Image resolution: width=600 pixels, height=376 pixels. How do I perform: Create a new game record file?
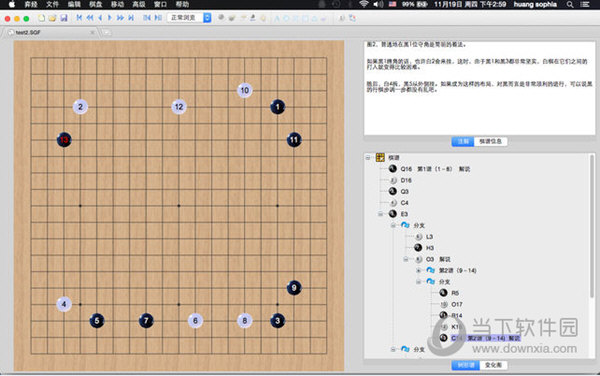[x=41, y=18]
